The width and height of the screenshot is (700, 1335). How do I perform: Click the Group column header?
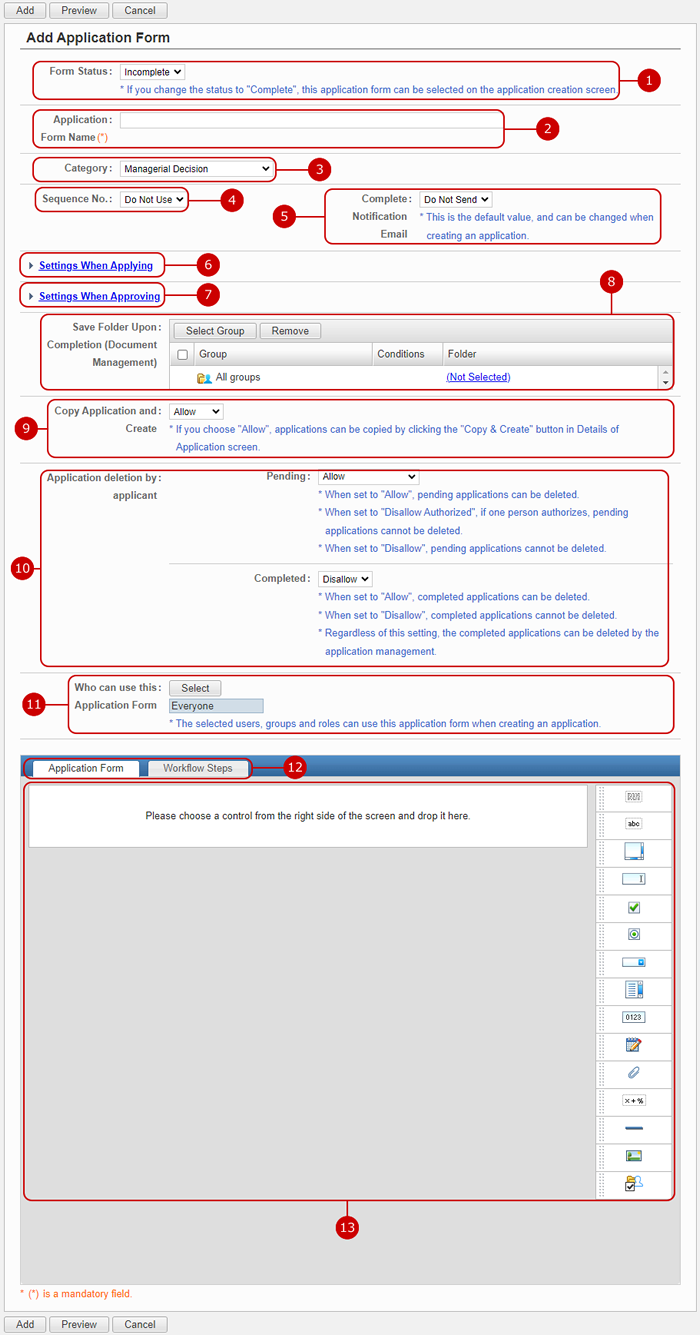213,354
